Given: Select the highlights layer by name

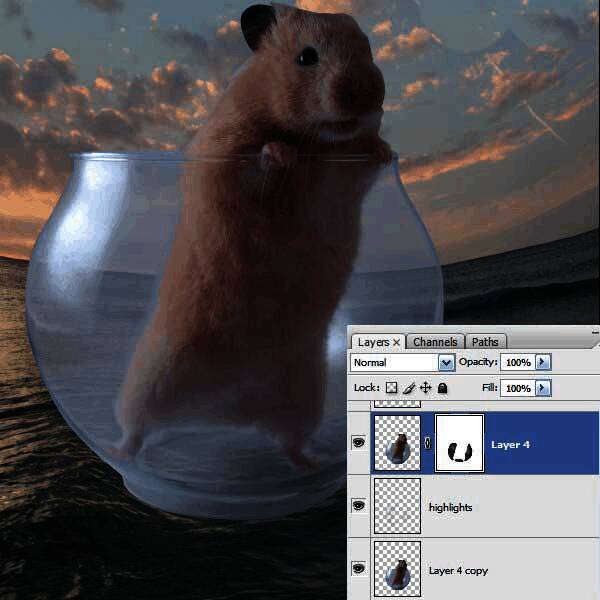Looking at the screenshot, I should 450,508.
